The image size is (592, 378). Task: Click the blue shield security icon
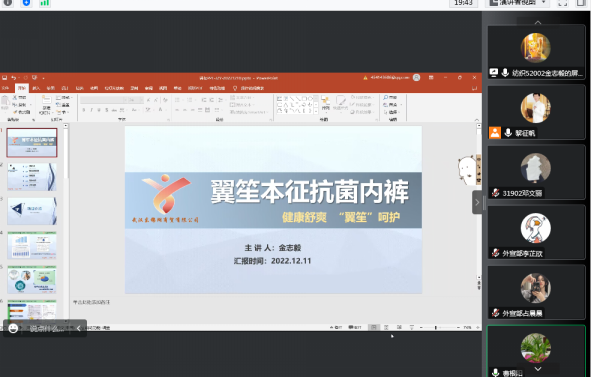pyautogui.click(x=26, y=3)
